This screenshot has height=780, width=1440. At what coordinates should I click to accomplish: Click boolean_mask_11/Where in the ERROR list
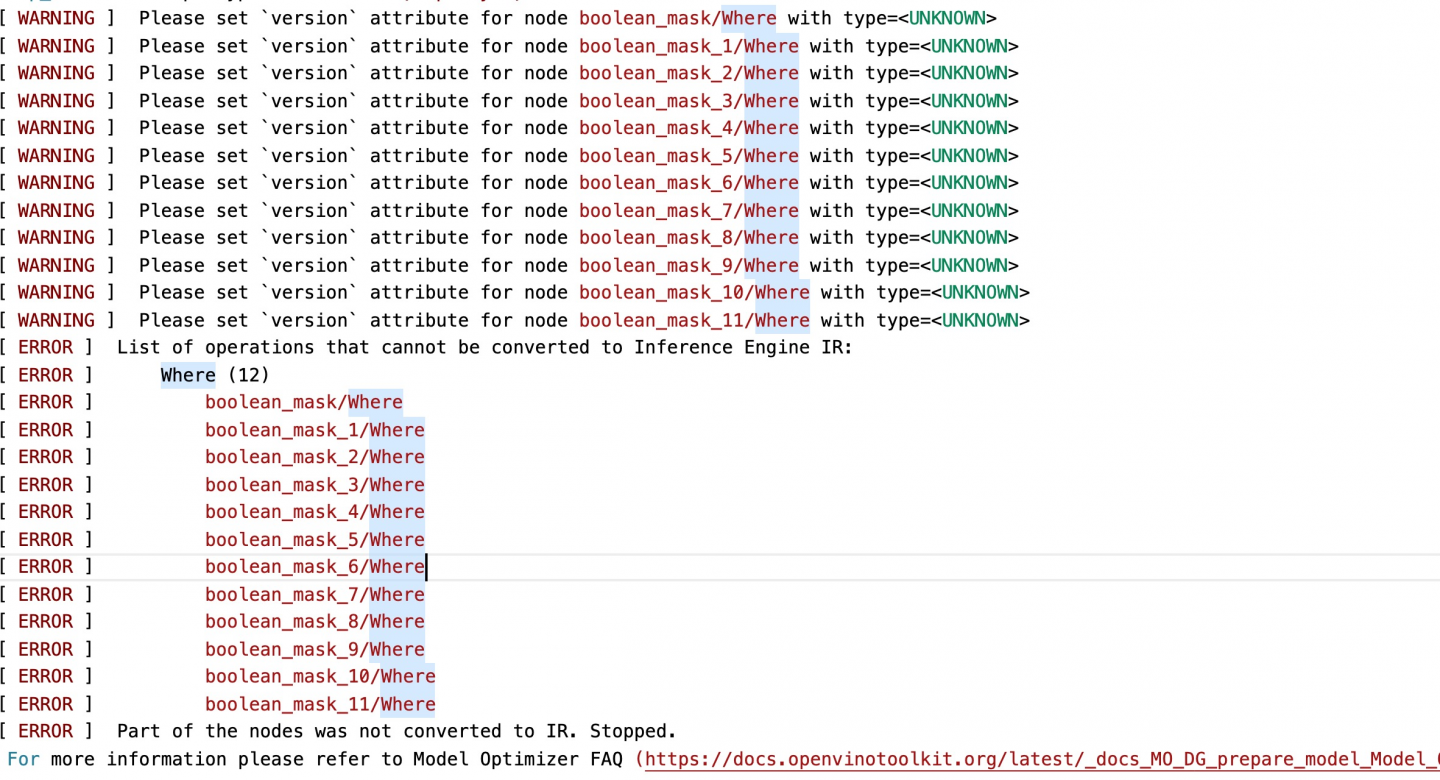[x=320, y=704]
